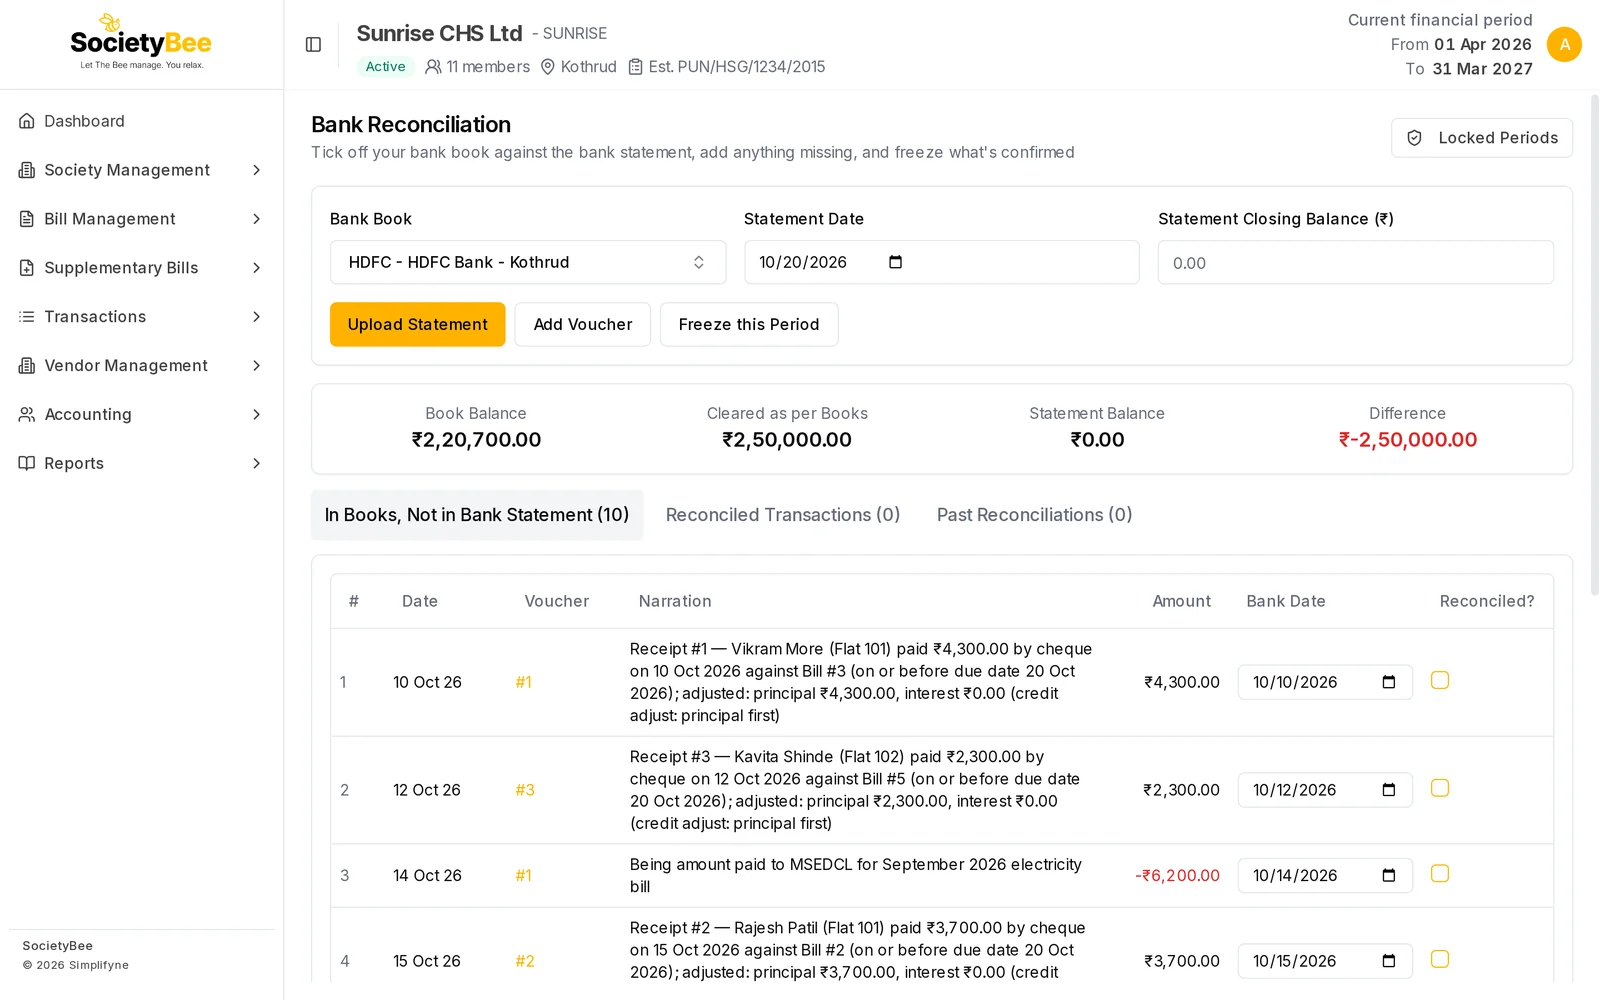The width and height of the screenshot is (1600, 1000).
Task: Click the Accounting users icon
Action: click(x=27, y=414)
